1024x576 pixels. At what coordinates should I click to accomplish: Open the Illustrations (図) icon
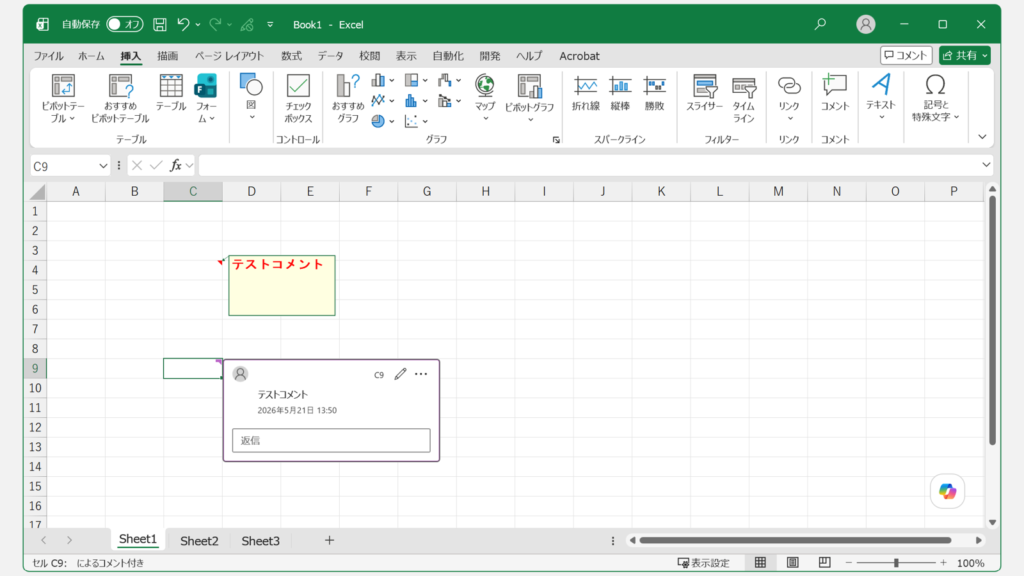click(251, 85)
